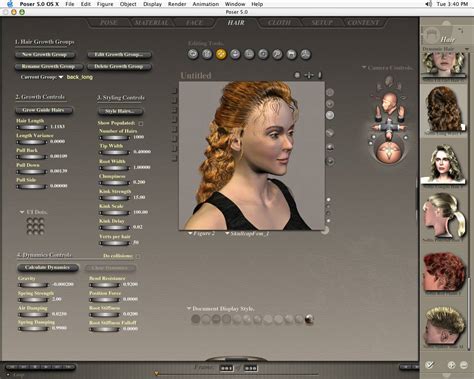Click the rotation trackball in Camera Controls

click(x=389, y=152)
